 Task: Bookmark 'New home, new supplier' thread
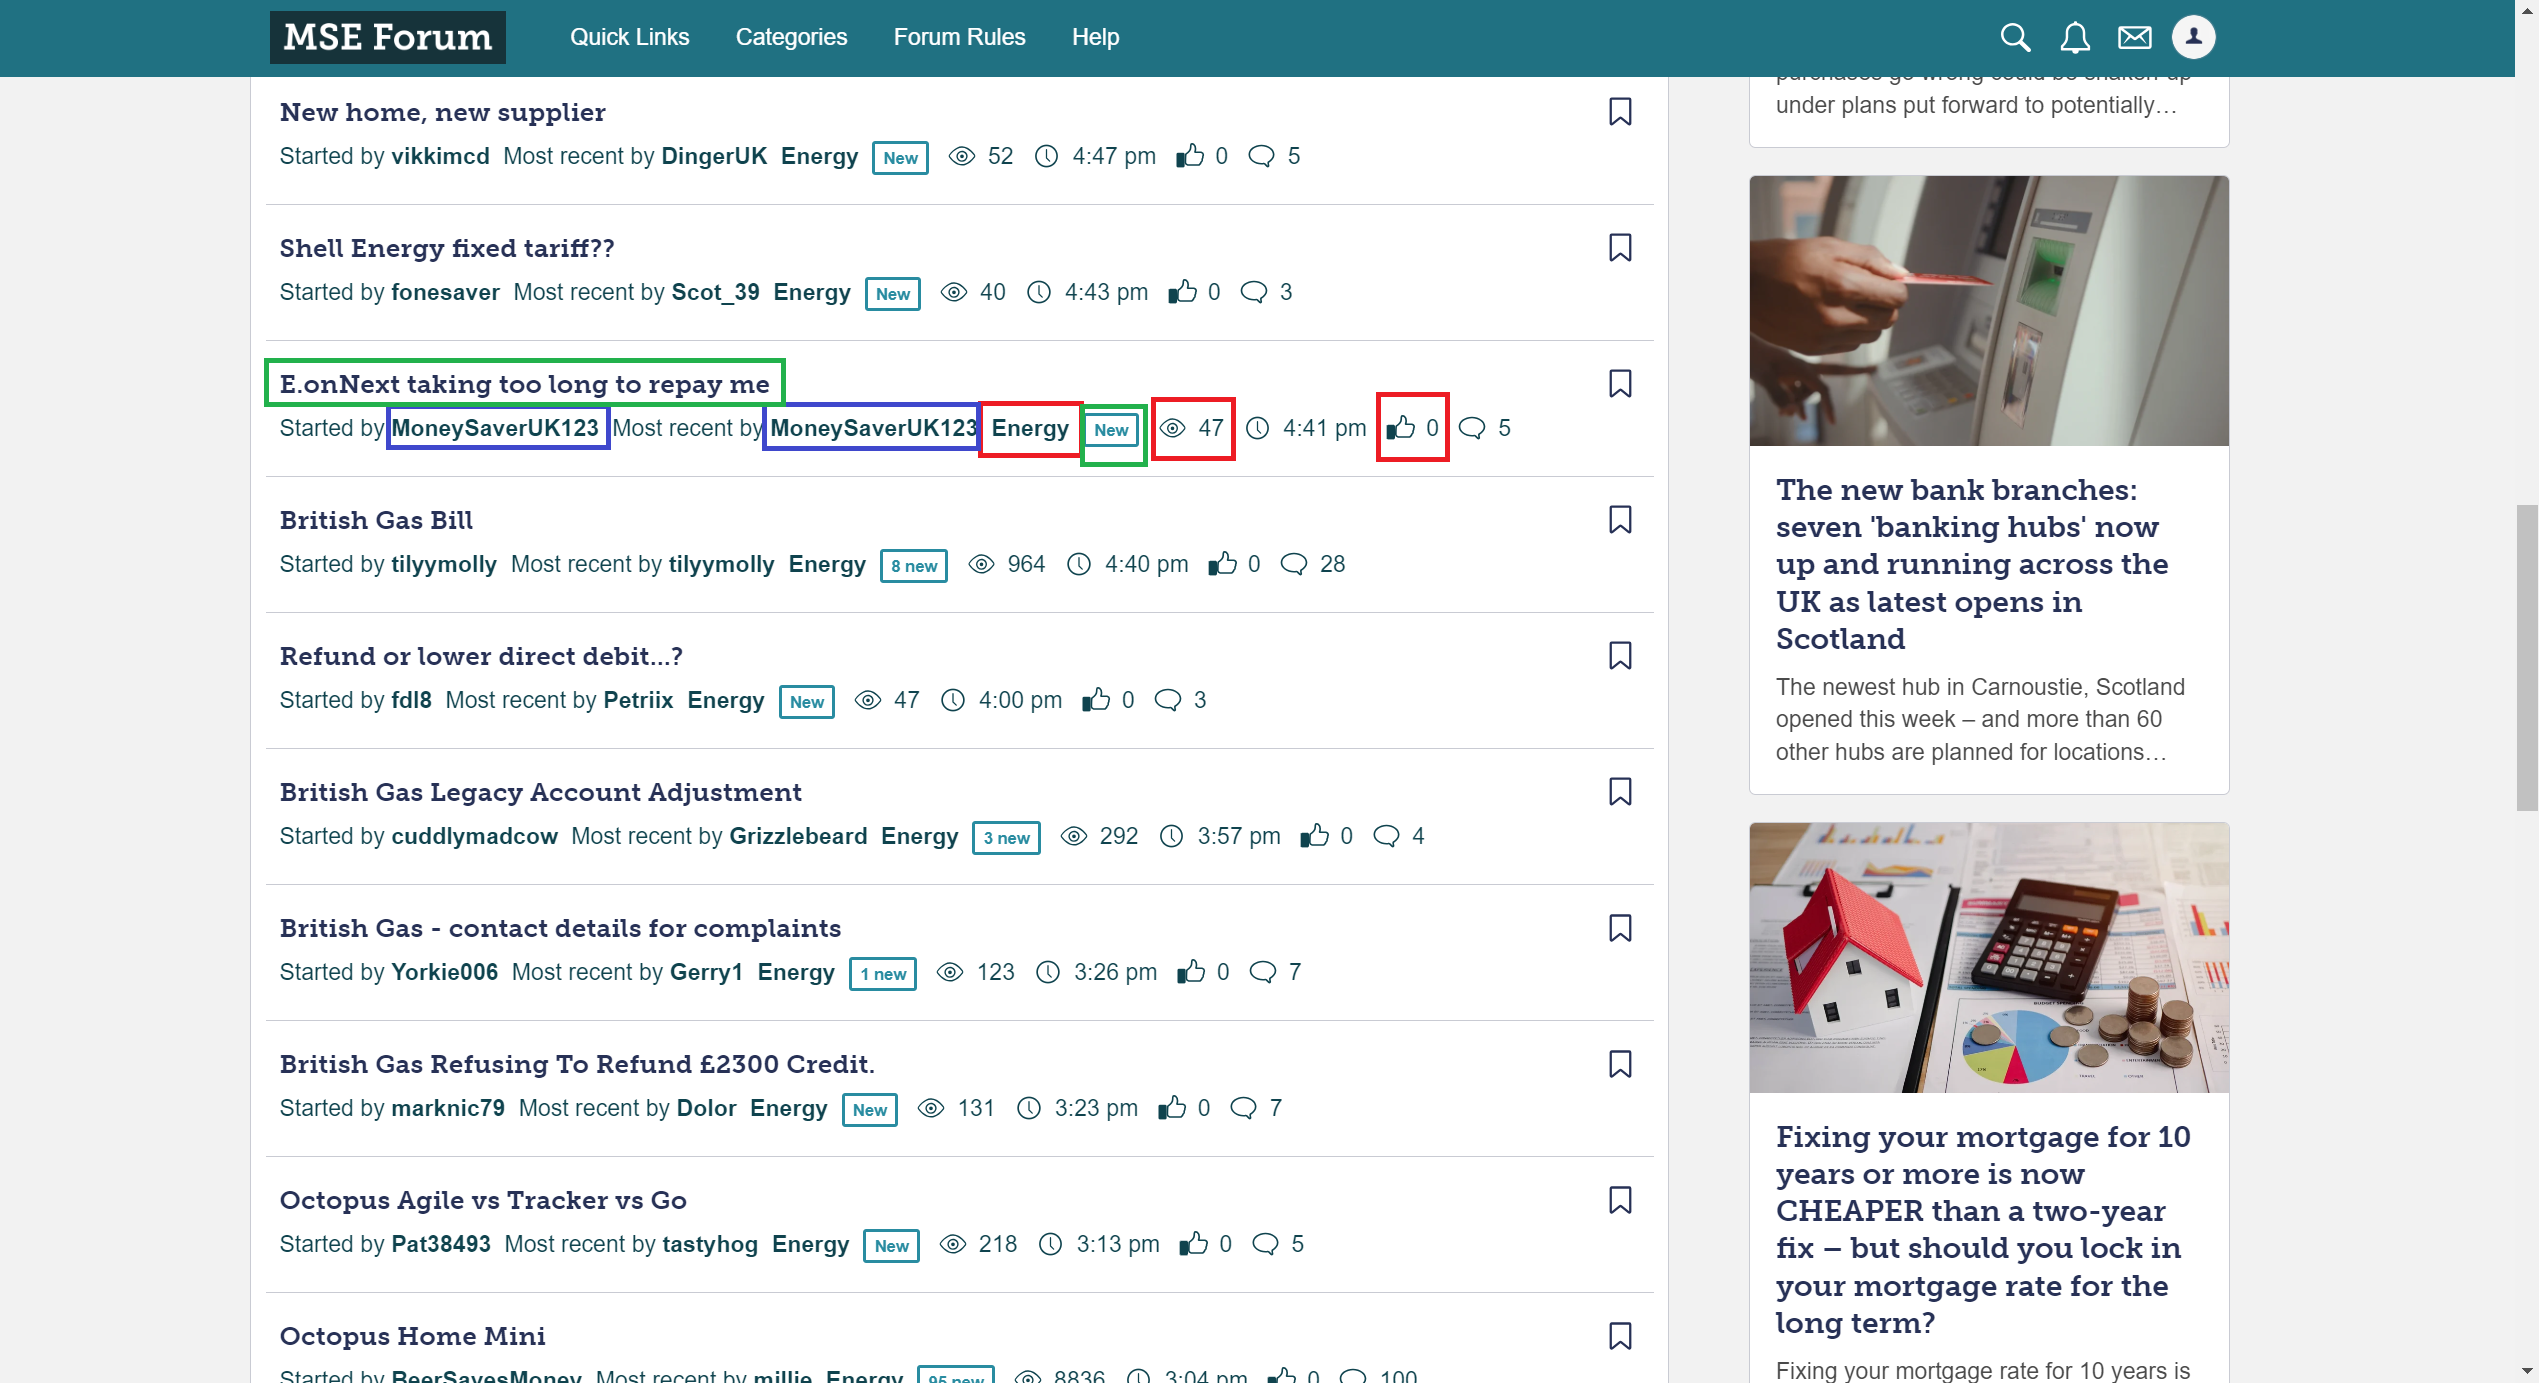[1620, 111]
